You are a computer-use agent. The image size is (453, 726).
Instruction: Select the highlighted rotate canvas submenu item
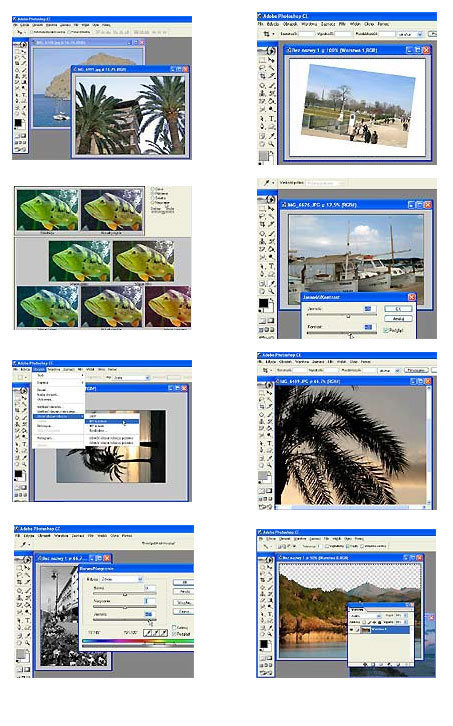pyautogui.click(x=112, y=421)
